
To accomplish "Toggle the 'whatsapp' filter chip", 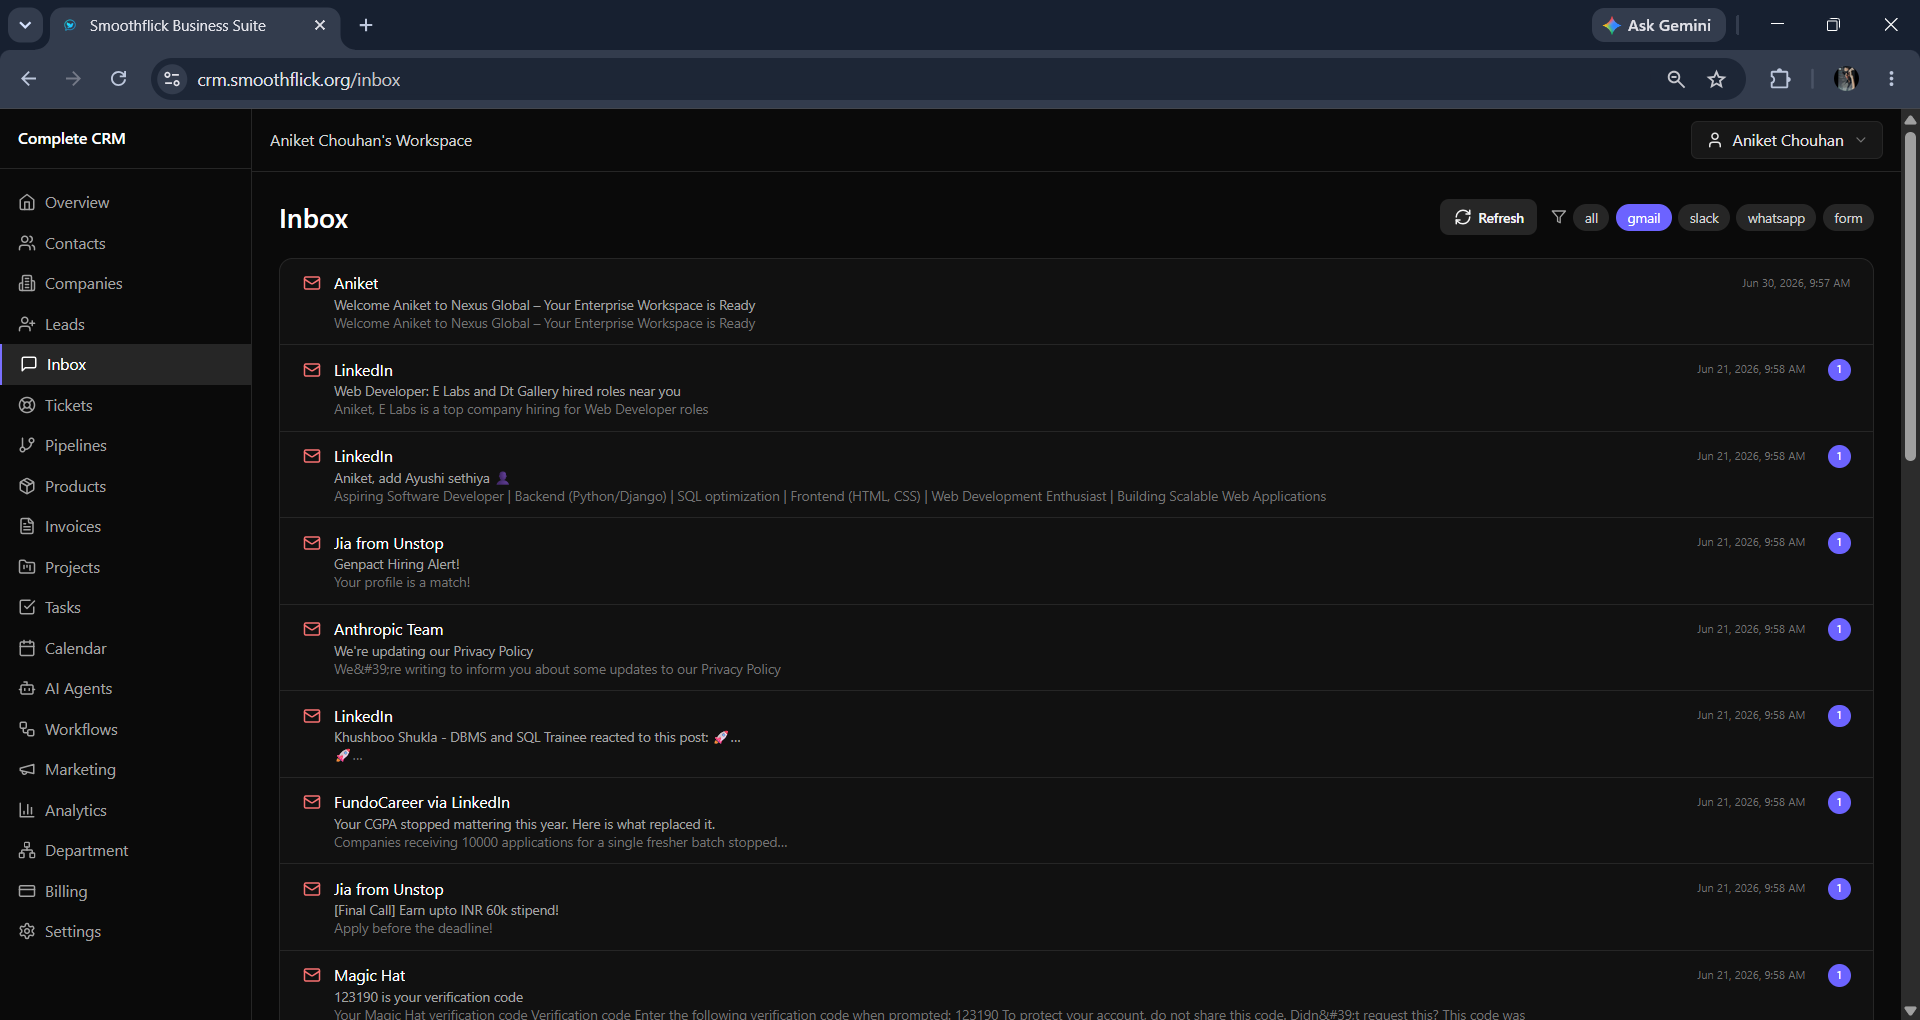I will (x=1776, y=218).
